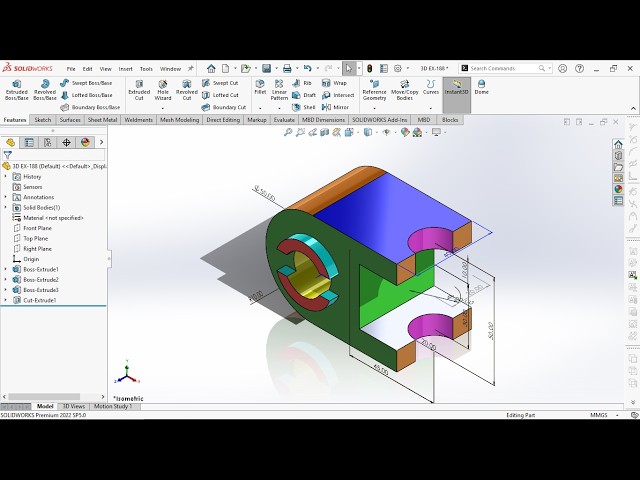The height and width of the screenshot is (480, 640).
Task: Expand the Boss-Extrude2 feature
Action: click(6, 280)
